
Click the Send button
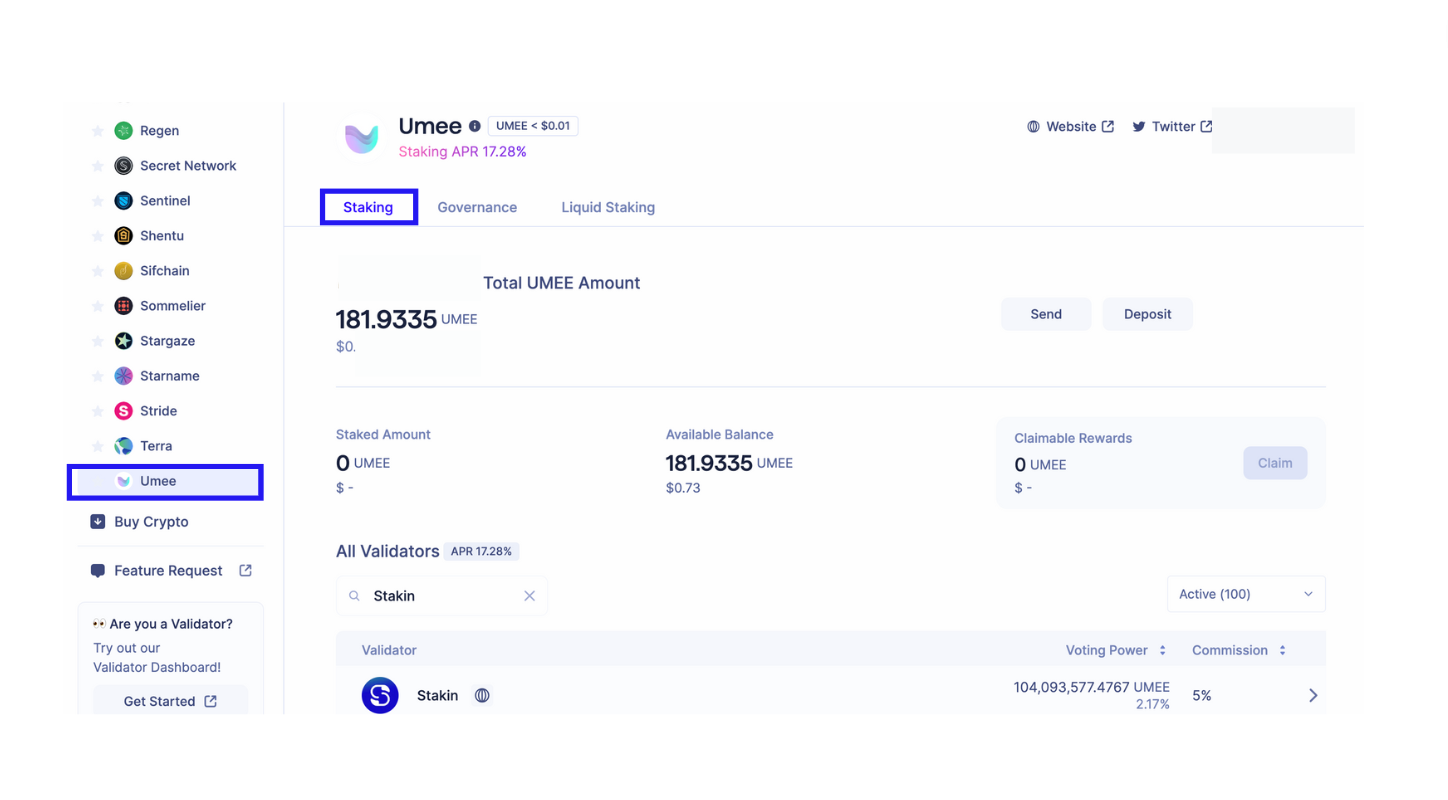[x=1046, y=314]
